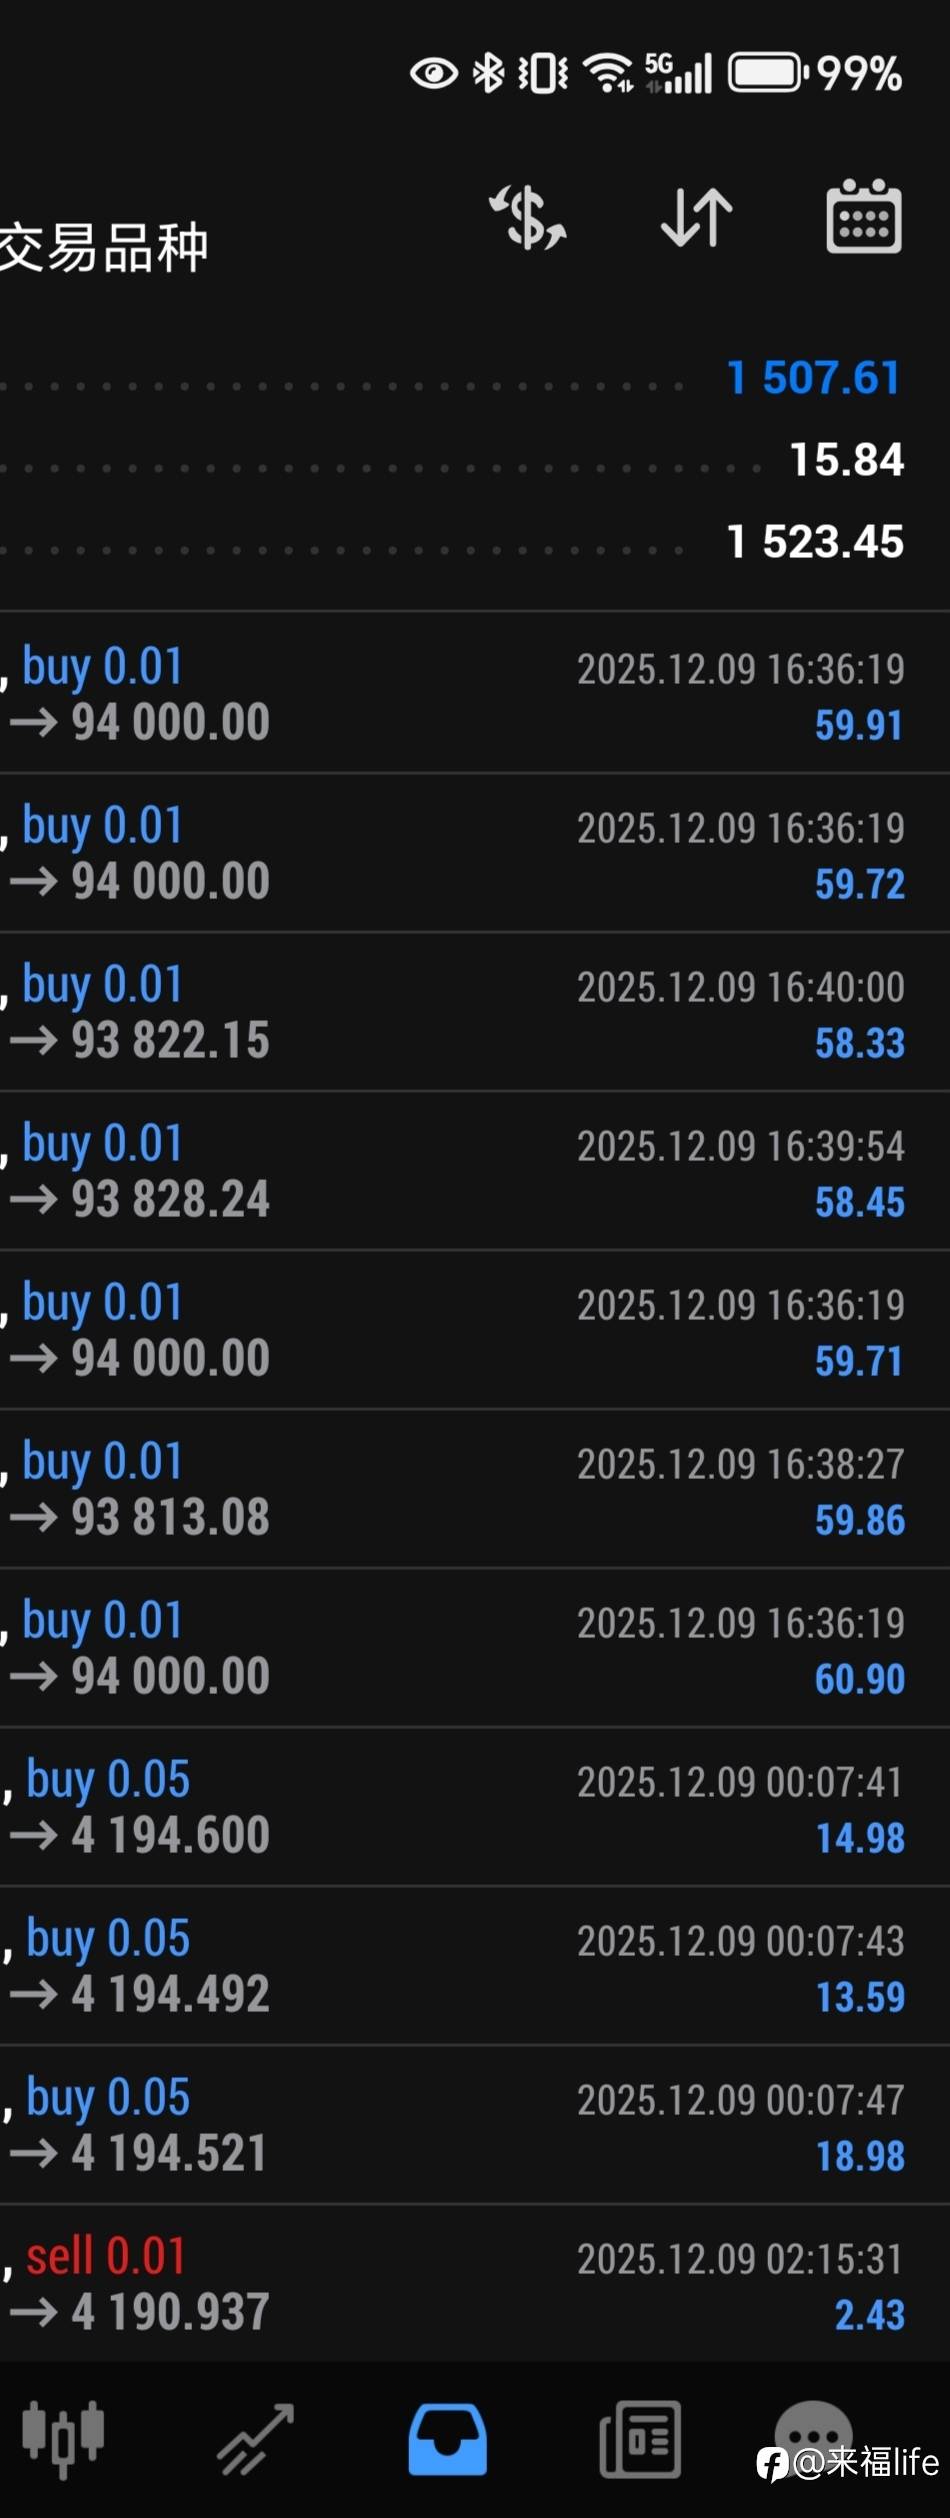Tap the 1 523.45 balance value
The height and width of the screenshot is (2518, 950).
coord(814,542)
